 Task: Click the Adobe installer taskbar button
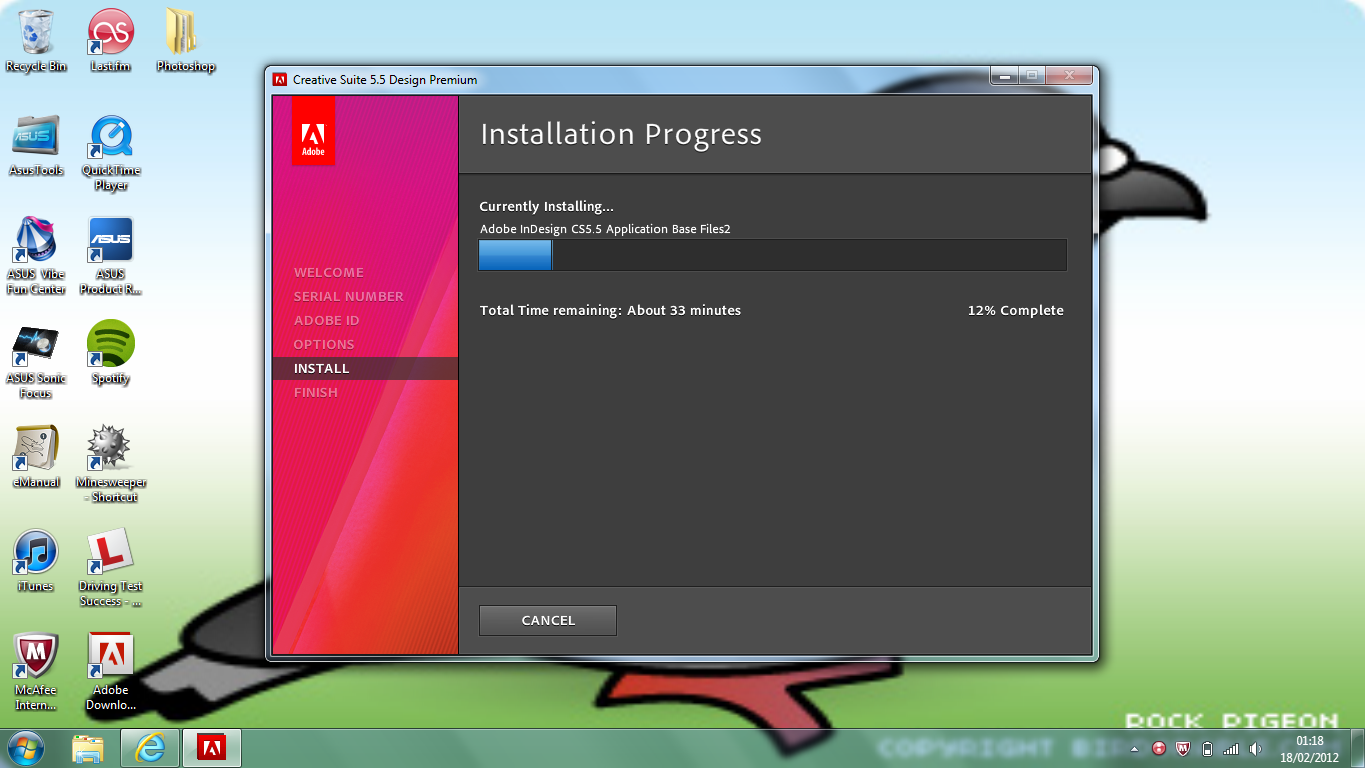coord(212,748)
